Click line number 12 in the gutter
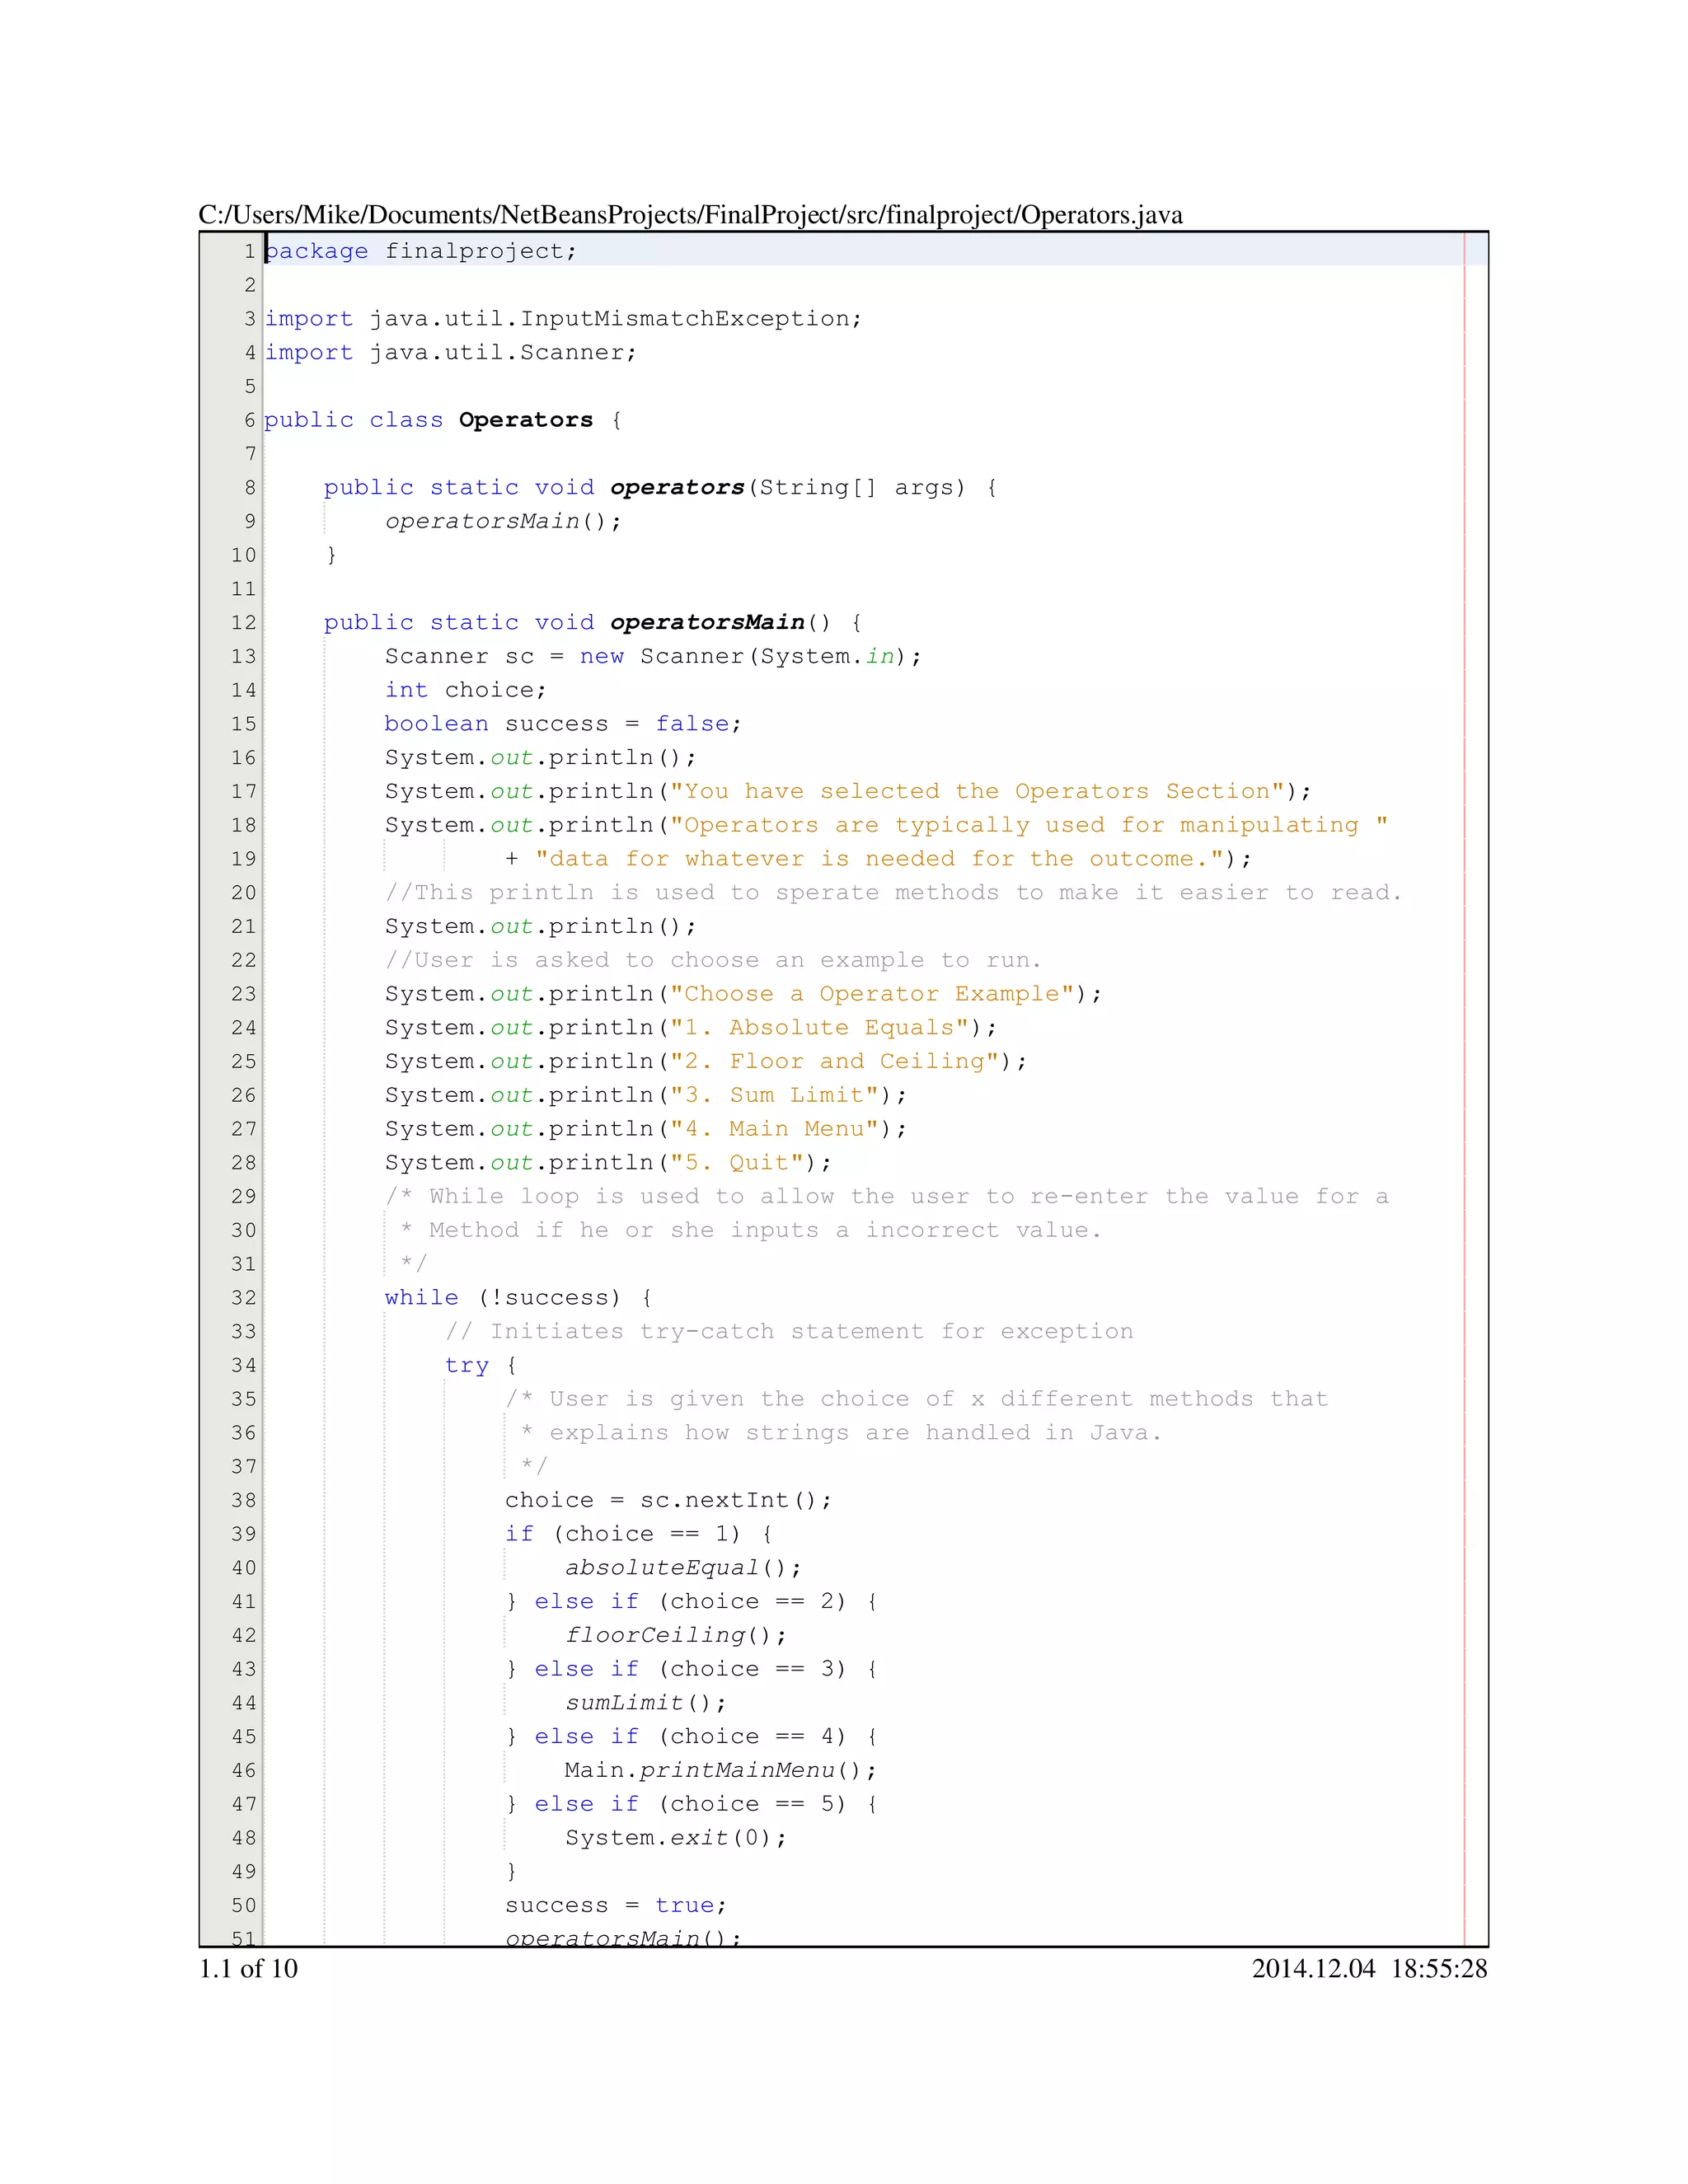The image size is (1688, 2184). point(244,622)
